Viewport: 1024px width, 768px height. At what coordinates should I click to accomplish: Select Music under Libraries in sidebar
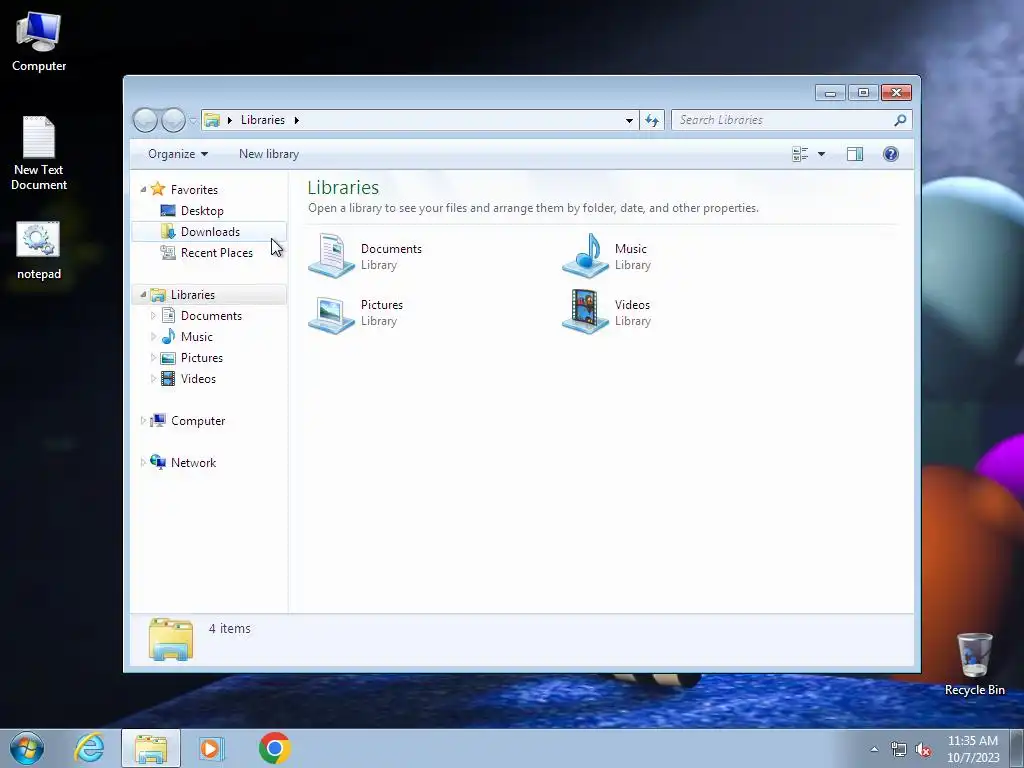click(197, 337)
